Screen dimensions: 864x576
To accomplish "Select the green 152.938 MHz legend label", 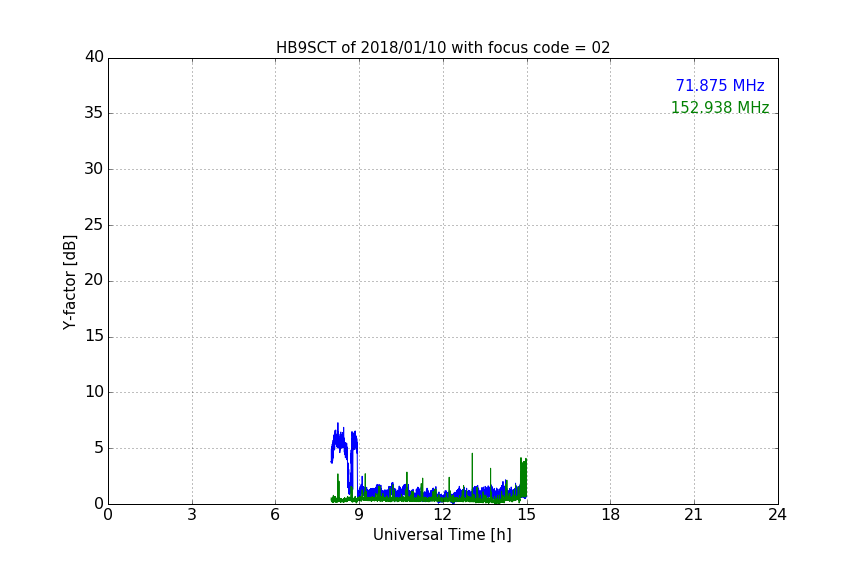I will click(720, 107).
